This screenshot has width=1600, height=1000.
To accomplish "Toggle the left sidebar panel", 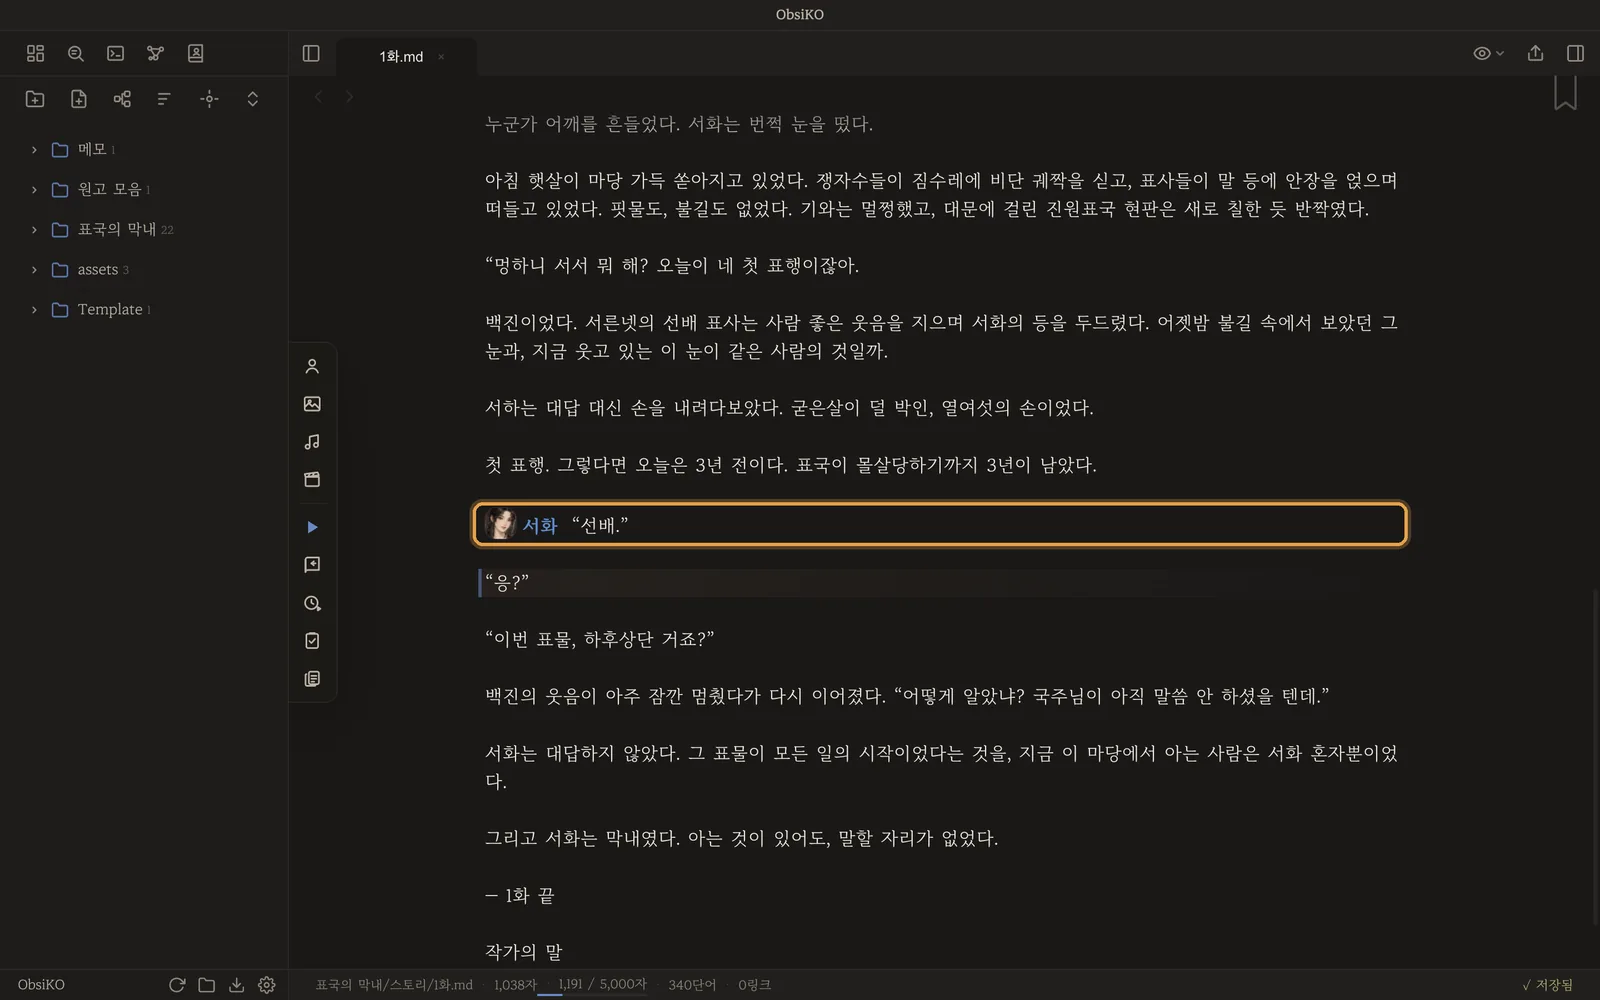I will 311,53.
